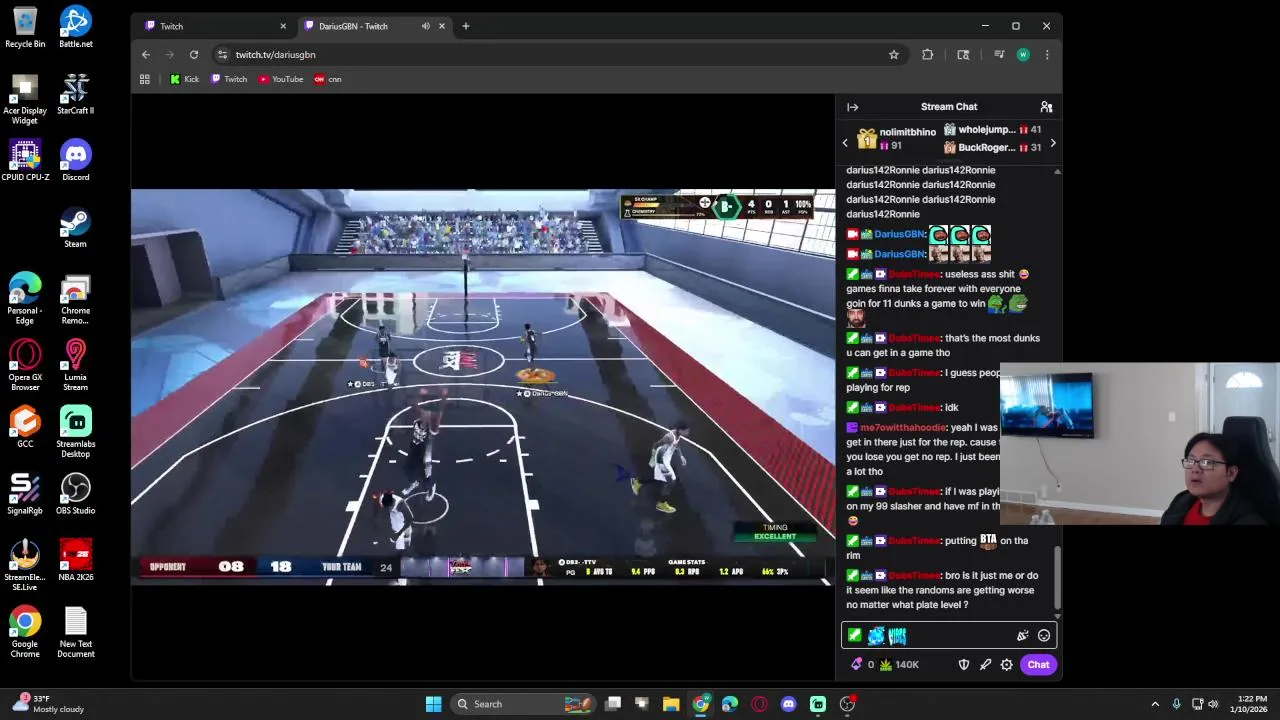Open chat settings gear icon

1007,664
